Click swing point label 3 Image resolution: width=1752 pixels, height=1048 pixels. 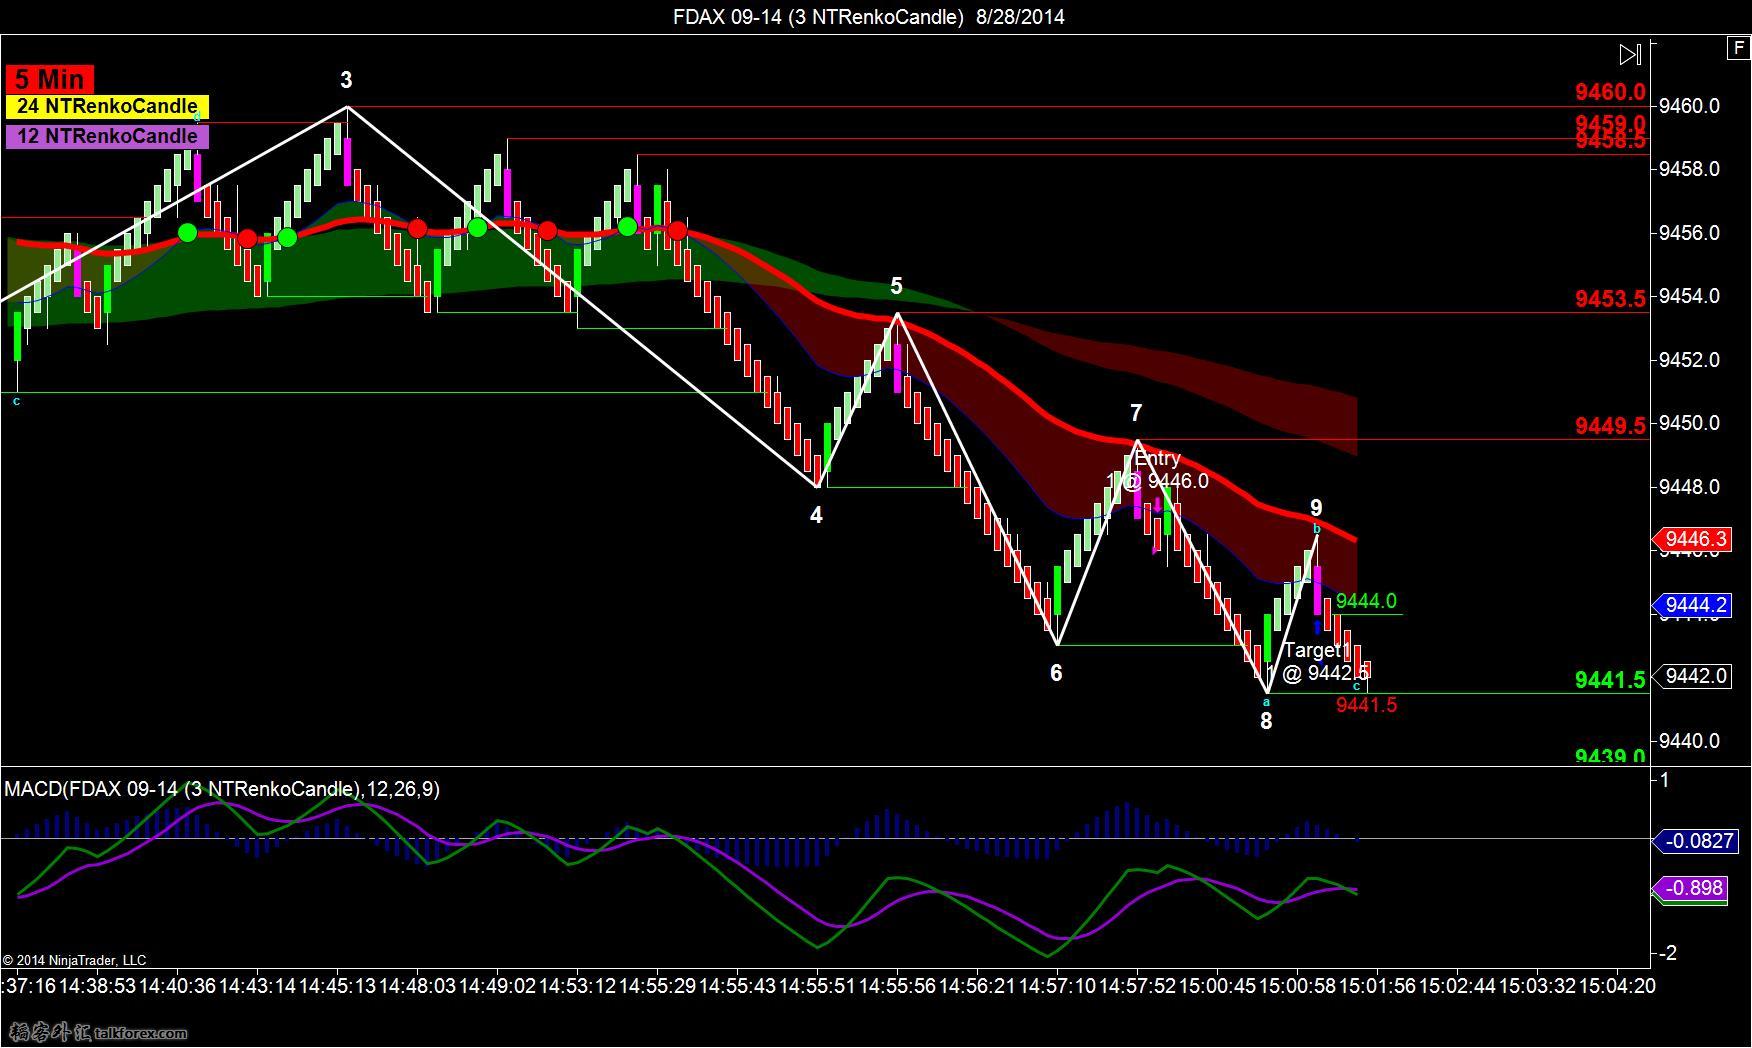(x=346, y=80)
